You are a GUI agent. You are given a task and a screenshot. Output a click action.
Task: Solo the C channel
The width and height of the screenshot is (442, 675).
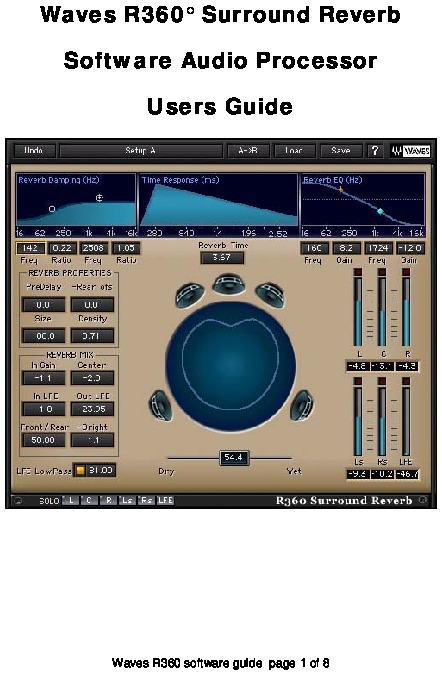coord(89,500)
